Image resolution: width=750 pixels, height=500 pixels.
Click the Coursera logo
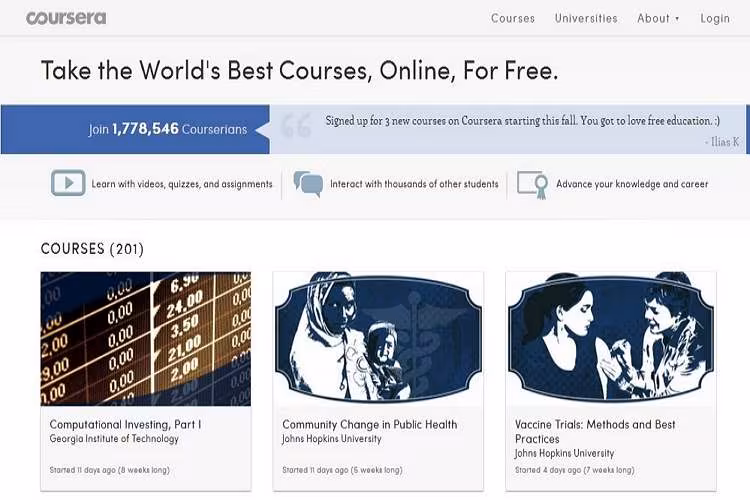tap(66, 18)
